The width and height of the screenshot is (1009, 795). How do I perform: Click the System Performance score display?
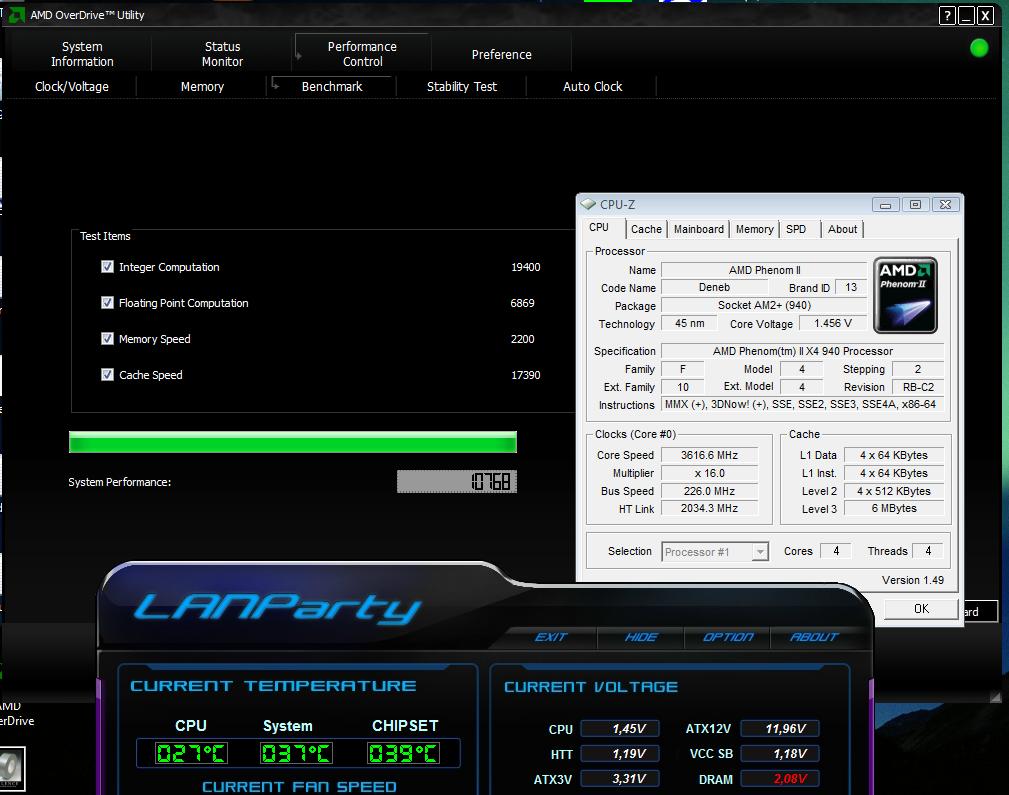click(x=457, y=482)
